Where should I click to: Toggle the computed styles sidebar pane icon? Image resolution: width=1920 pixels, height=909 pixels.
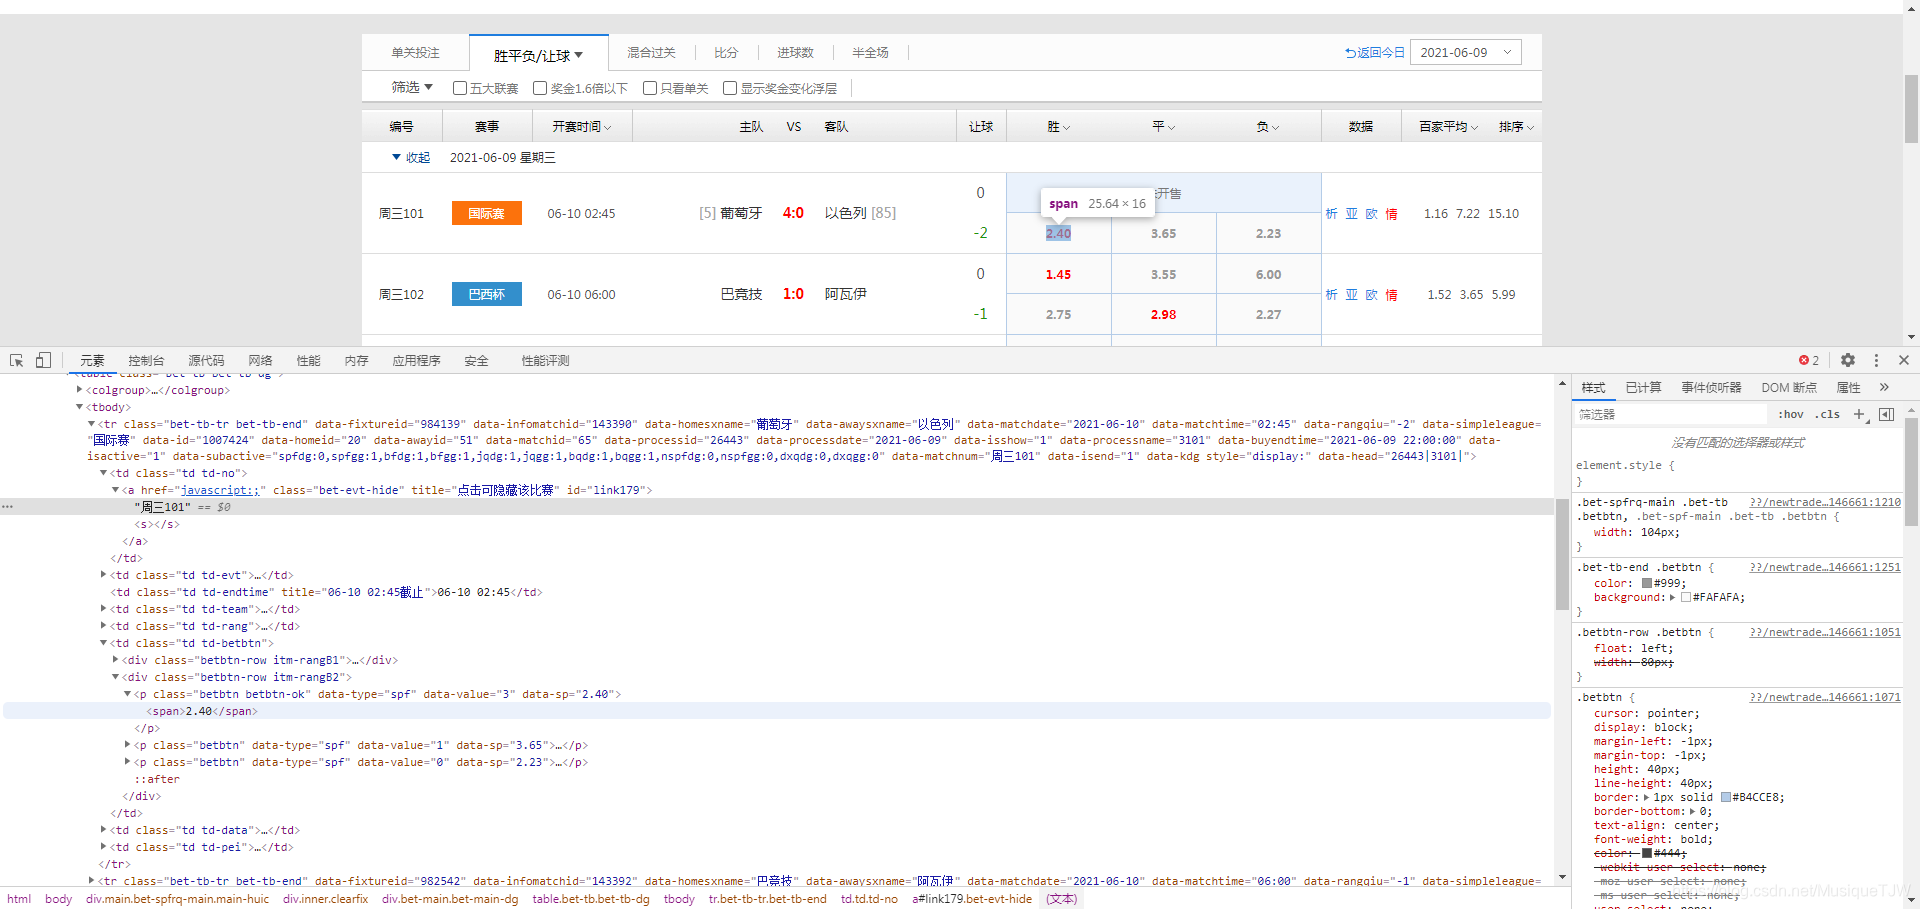1887,414
